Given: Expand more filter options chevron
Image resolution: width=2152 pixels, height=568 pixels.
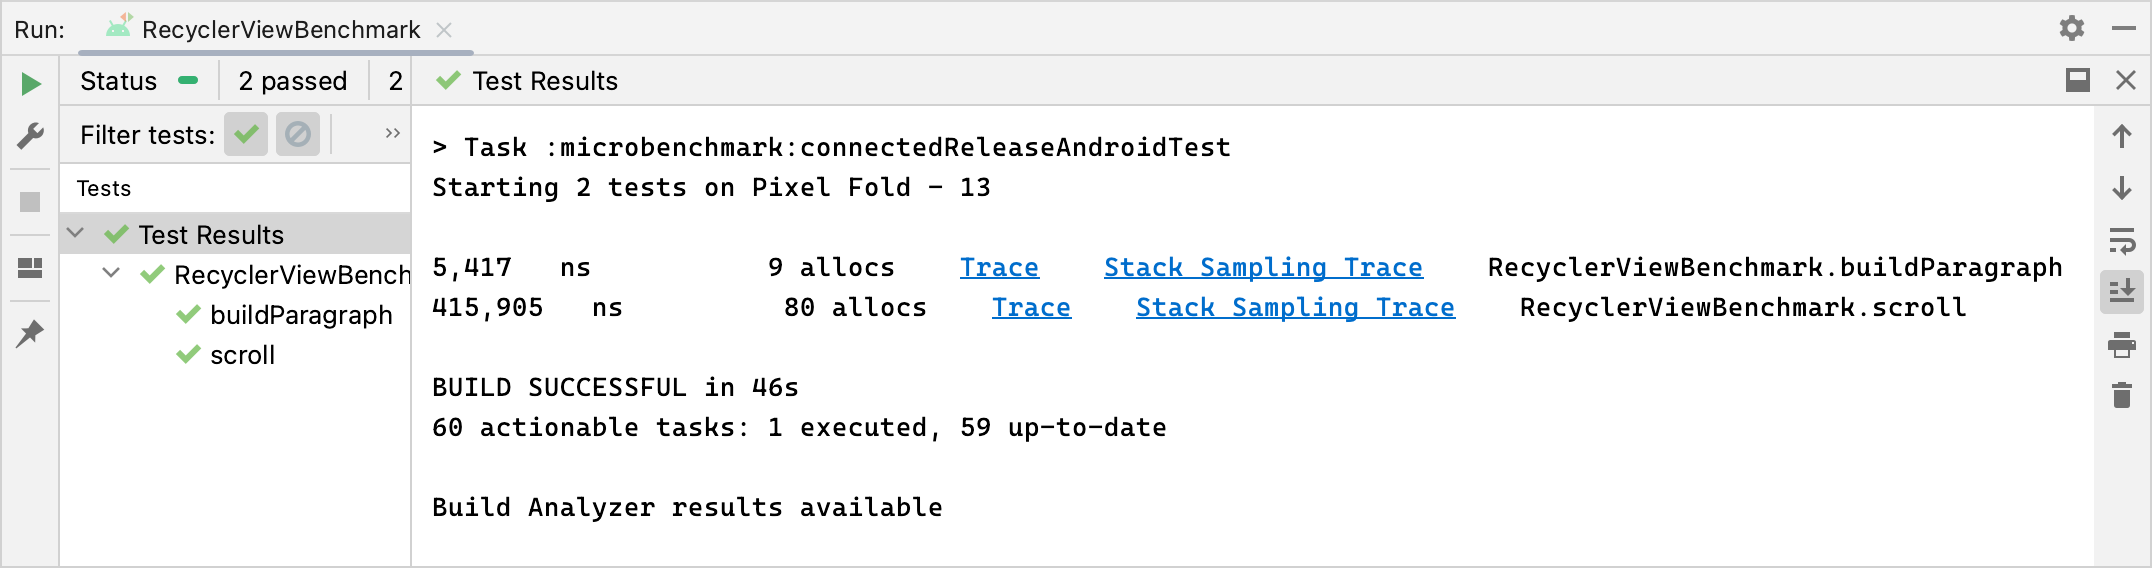Looking at the screenshot, I should [x=392, y=134].
